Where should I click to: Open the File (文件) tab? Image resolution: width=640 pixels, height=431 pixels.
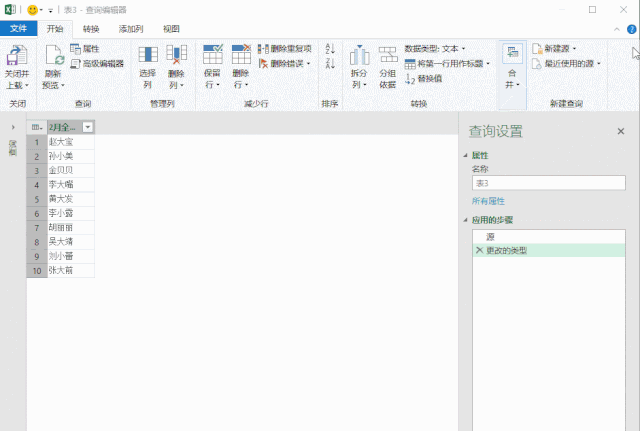click(18, 29)
